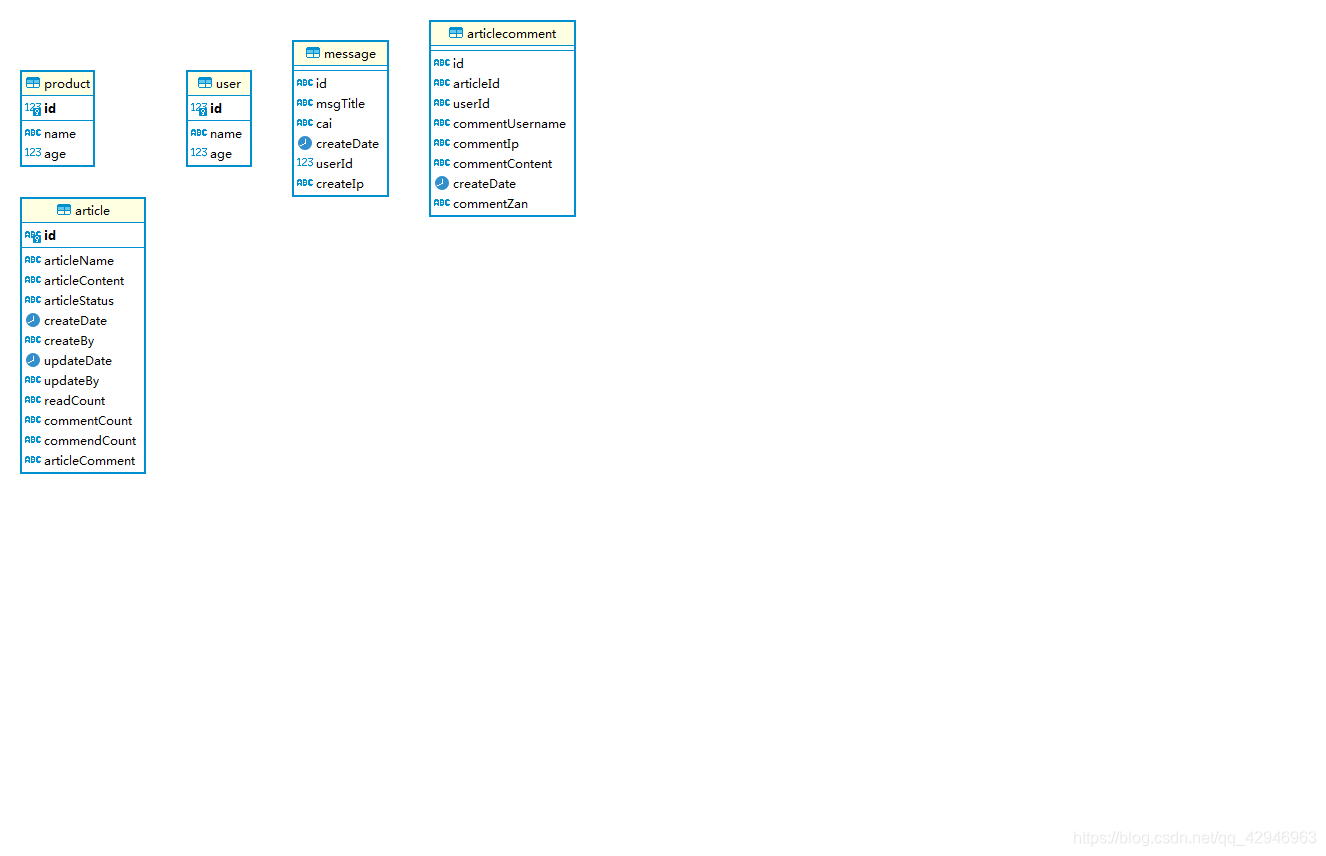The height and width of the screenshot is (856, 1326).
Task: Select createBy column in article table
Action: tap(83, 340)
